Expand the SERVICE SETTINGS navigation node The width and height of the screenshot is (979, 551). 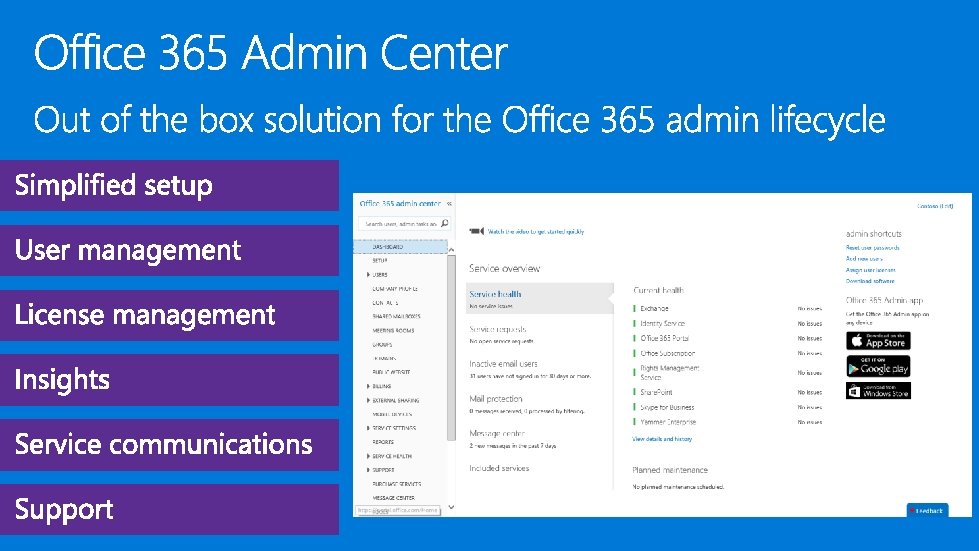tap(368, 428)
